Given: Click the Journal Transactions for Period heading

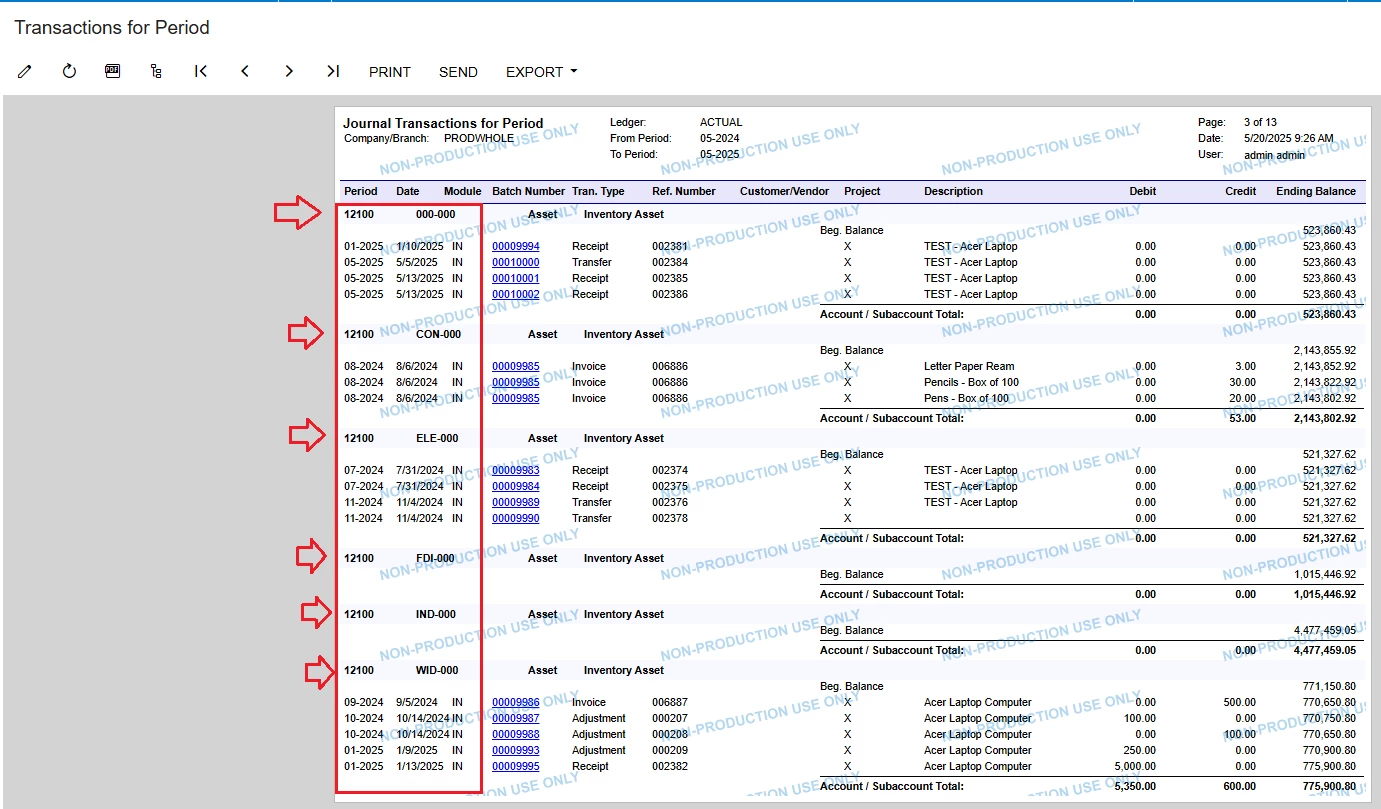Looking at the screenshot, I should [443, 123].
